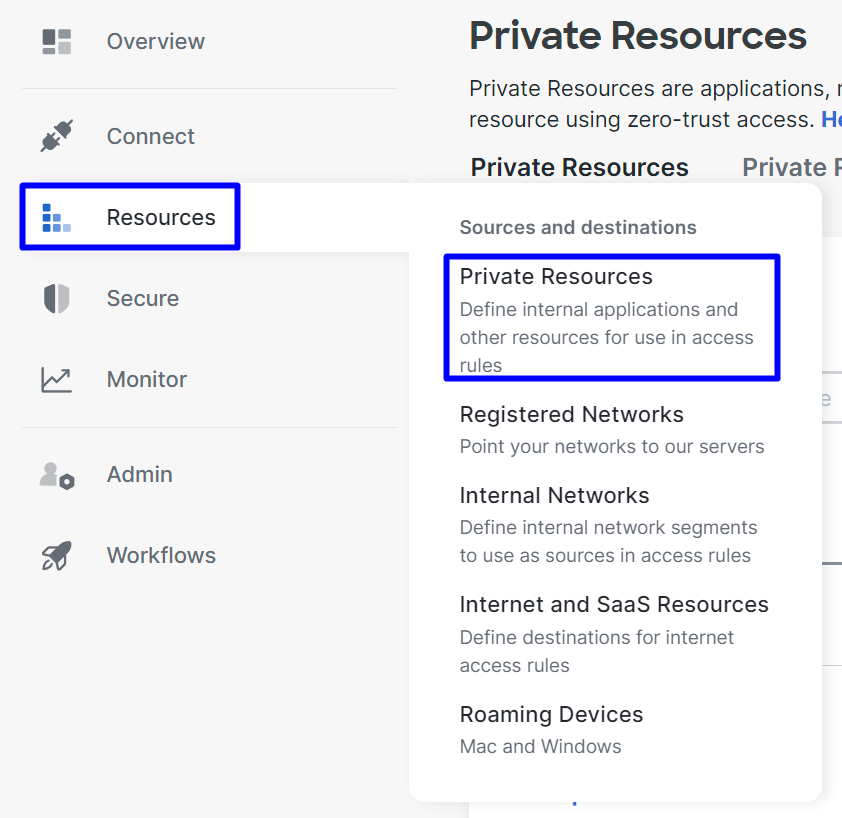Select Private Resources in flyout menu
This screenshot has height=818, width=842.
coord(612,318)
